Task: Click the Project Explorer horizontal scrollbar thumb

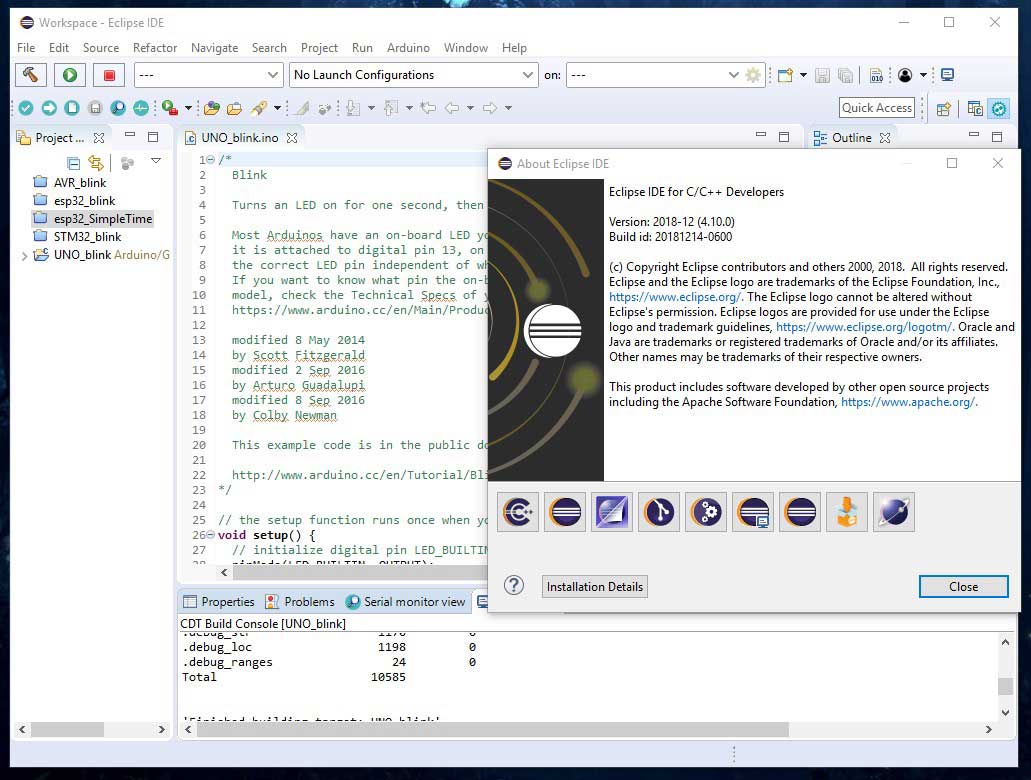Action: [x=68, y=729]
